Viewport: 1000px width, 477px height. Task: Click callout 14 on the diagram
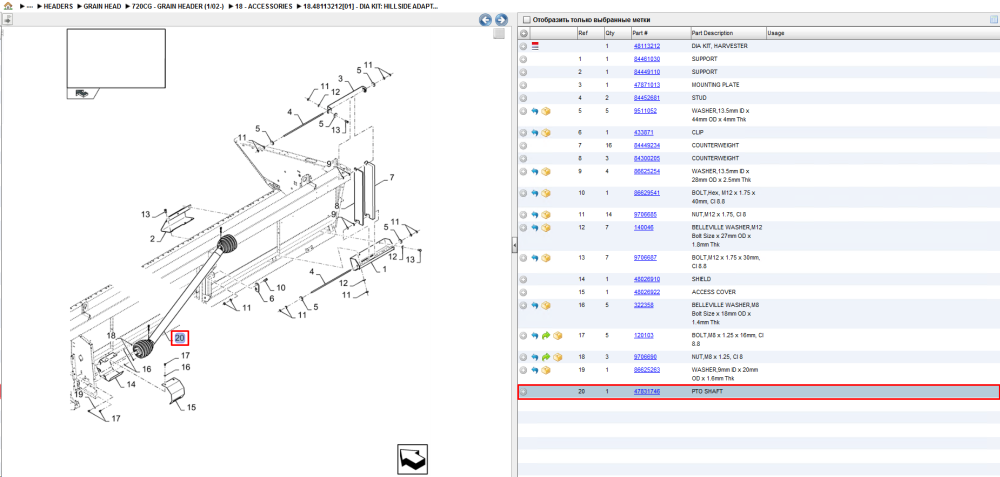pyautogui.click(x=131, y=385)
